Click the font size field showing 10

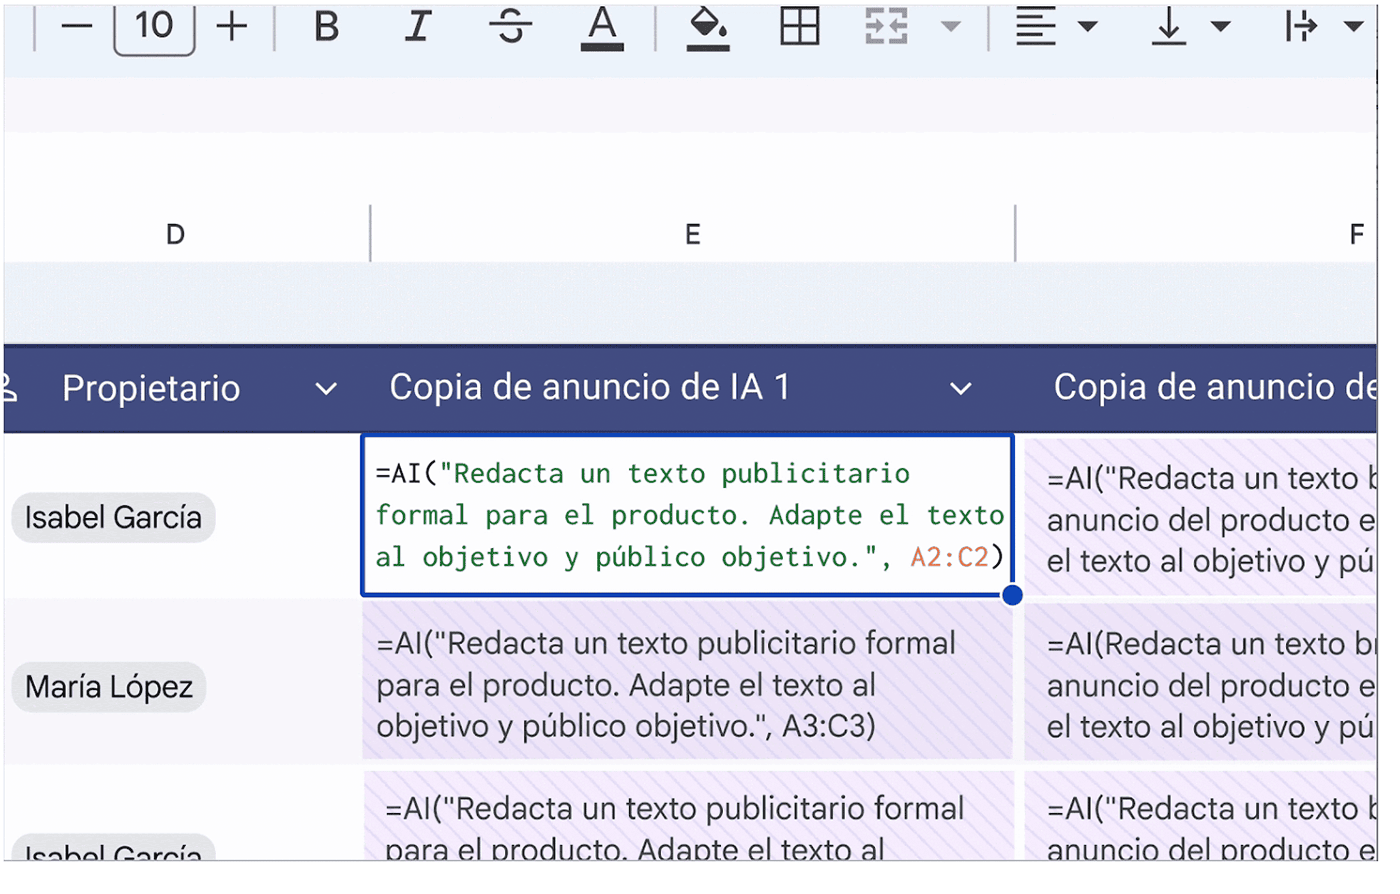[x=154, y=27]
